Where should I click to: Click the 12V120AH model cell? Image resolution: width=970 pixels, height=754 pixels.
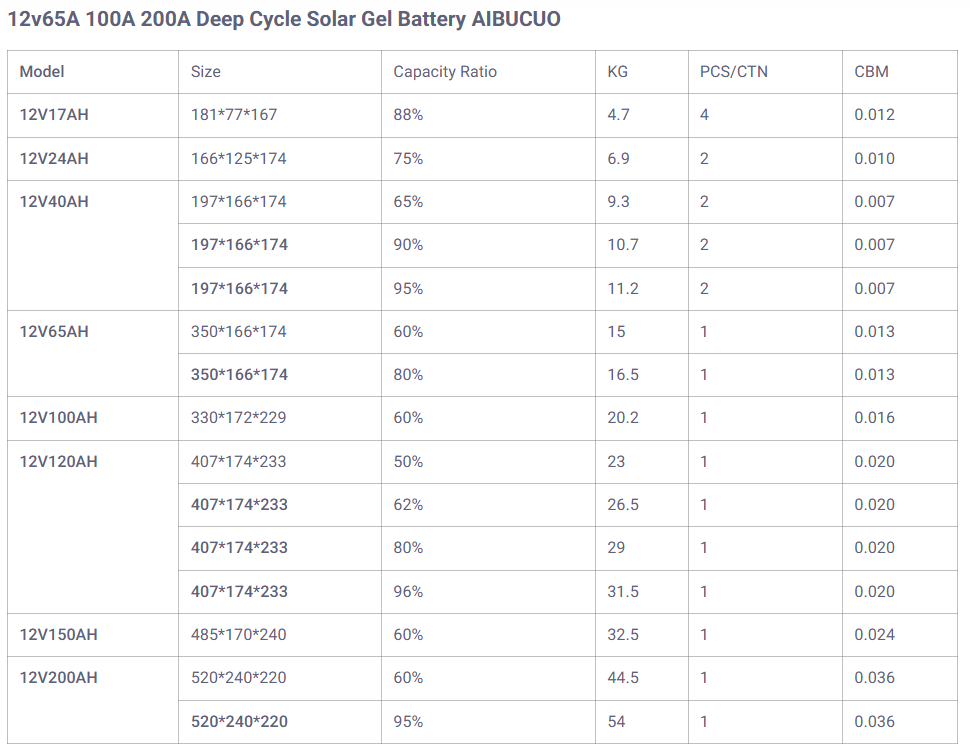coord(58,462)
